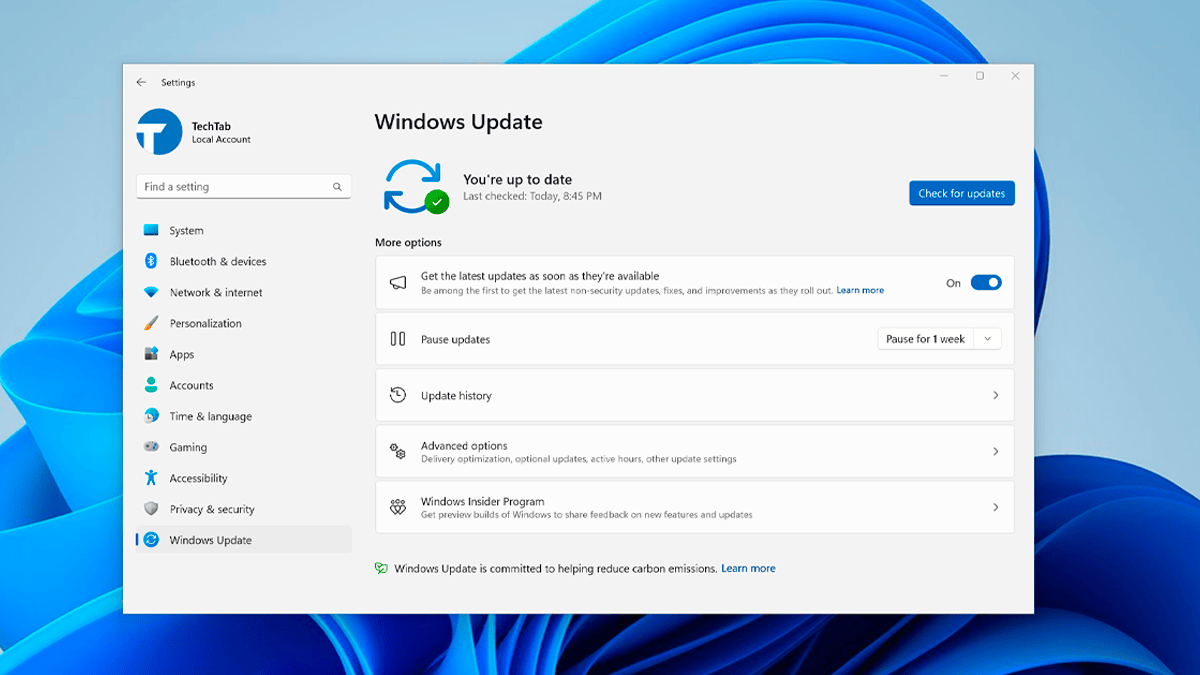The width and height of the screenshot is (1200, 675).
Task: Expand Update history chevron
Action: pyautogui.click(x=995, y=395)
